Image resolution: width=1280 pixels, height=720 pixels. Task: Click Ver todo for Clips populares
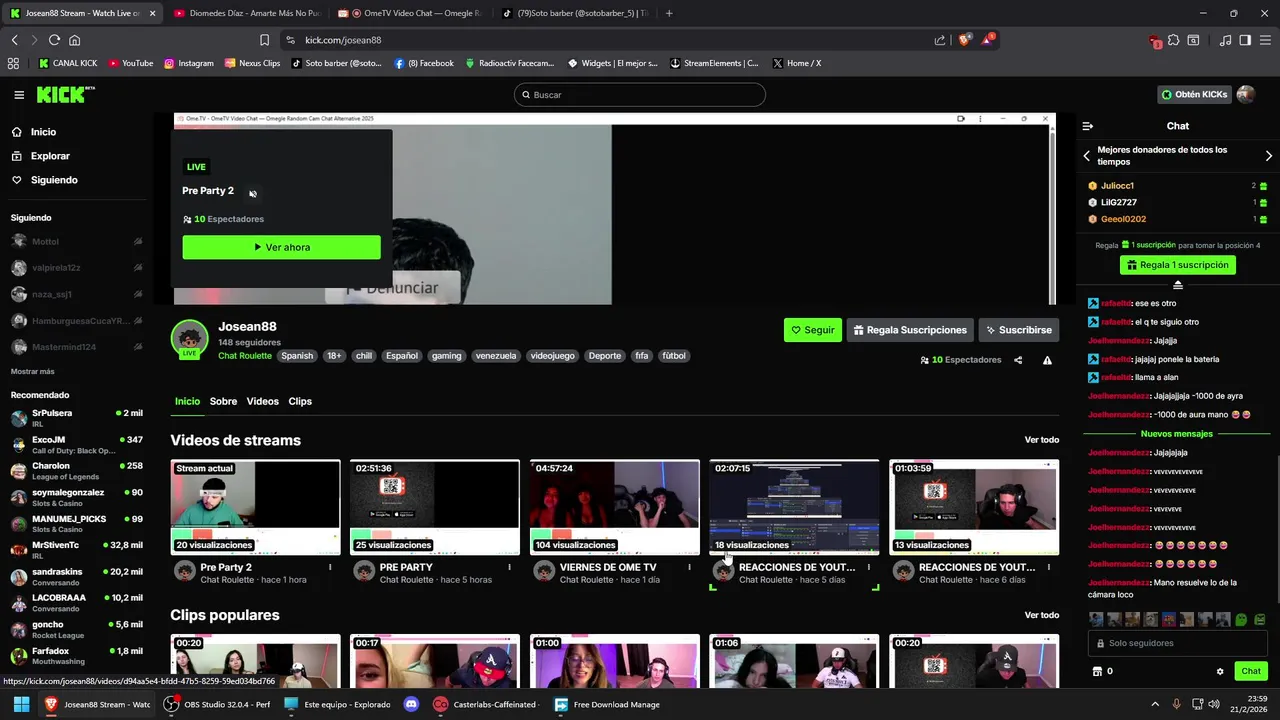pos(1041,615)
